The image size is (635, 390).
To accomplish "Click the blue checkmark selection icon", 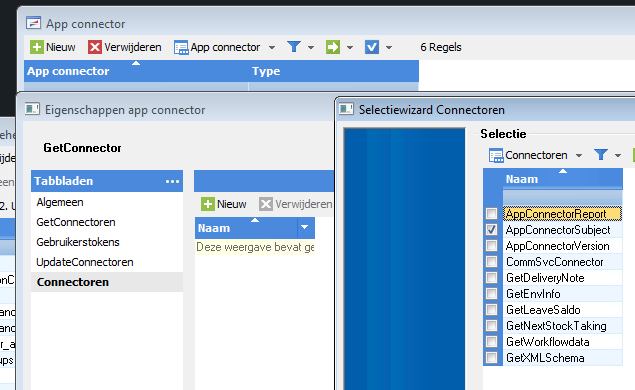I will click(x=371, y=47).
